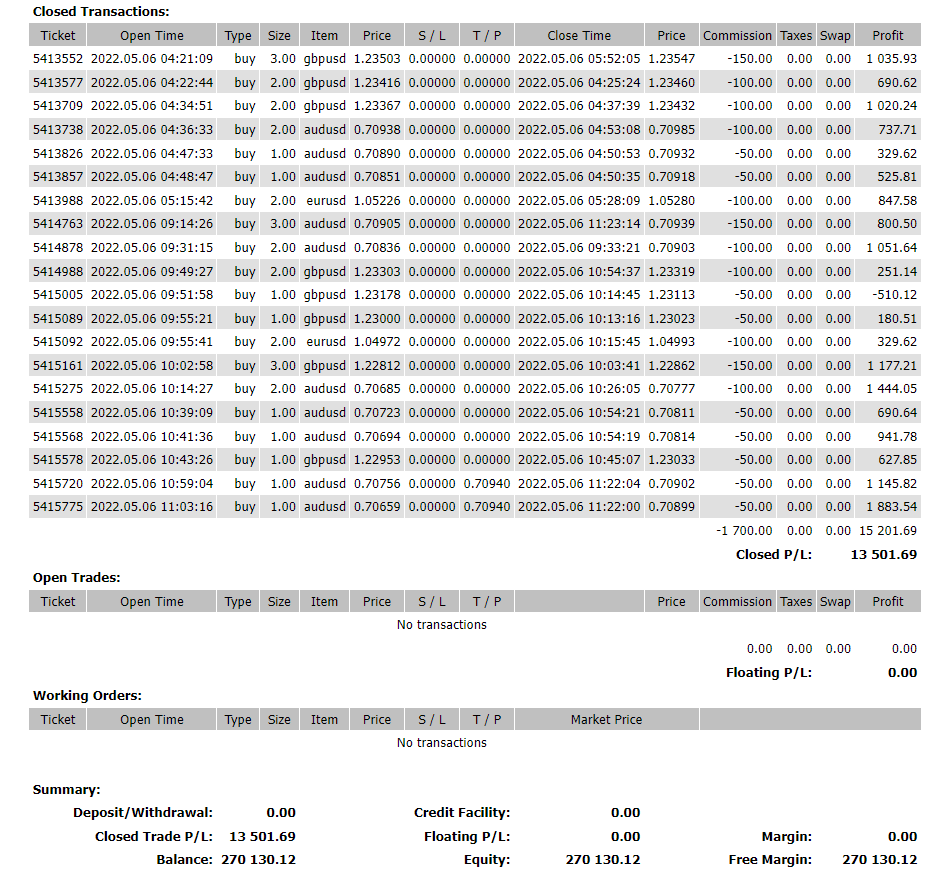Viewport: 938px width, 877px height.
Task: Select the Open Trades heading
Action: (x=77, y=577)
